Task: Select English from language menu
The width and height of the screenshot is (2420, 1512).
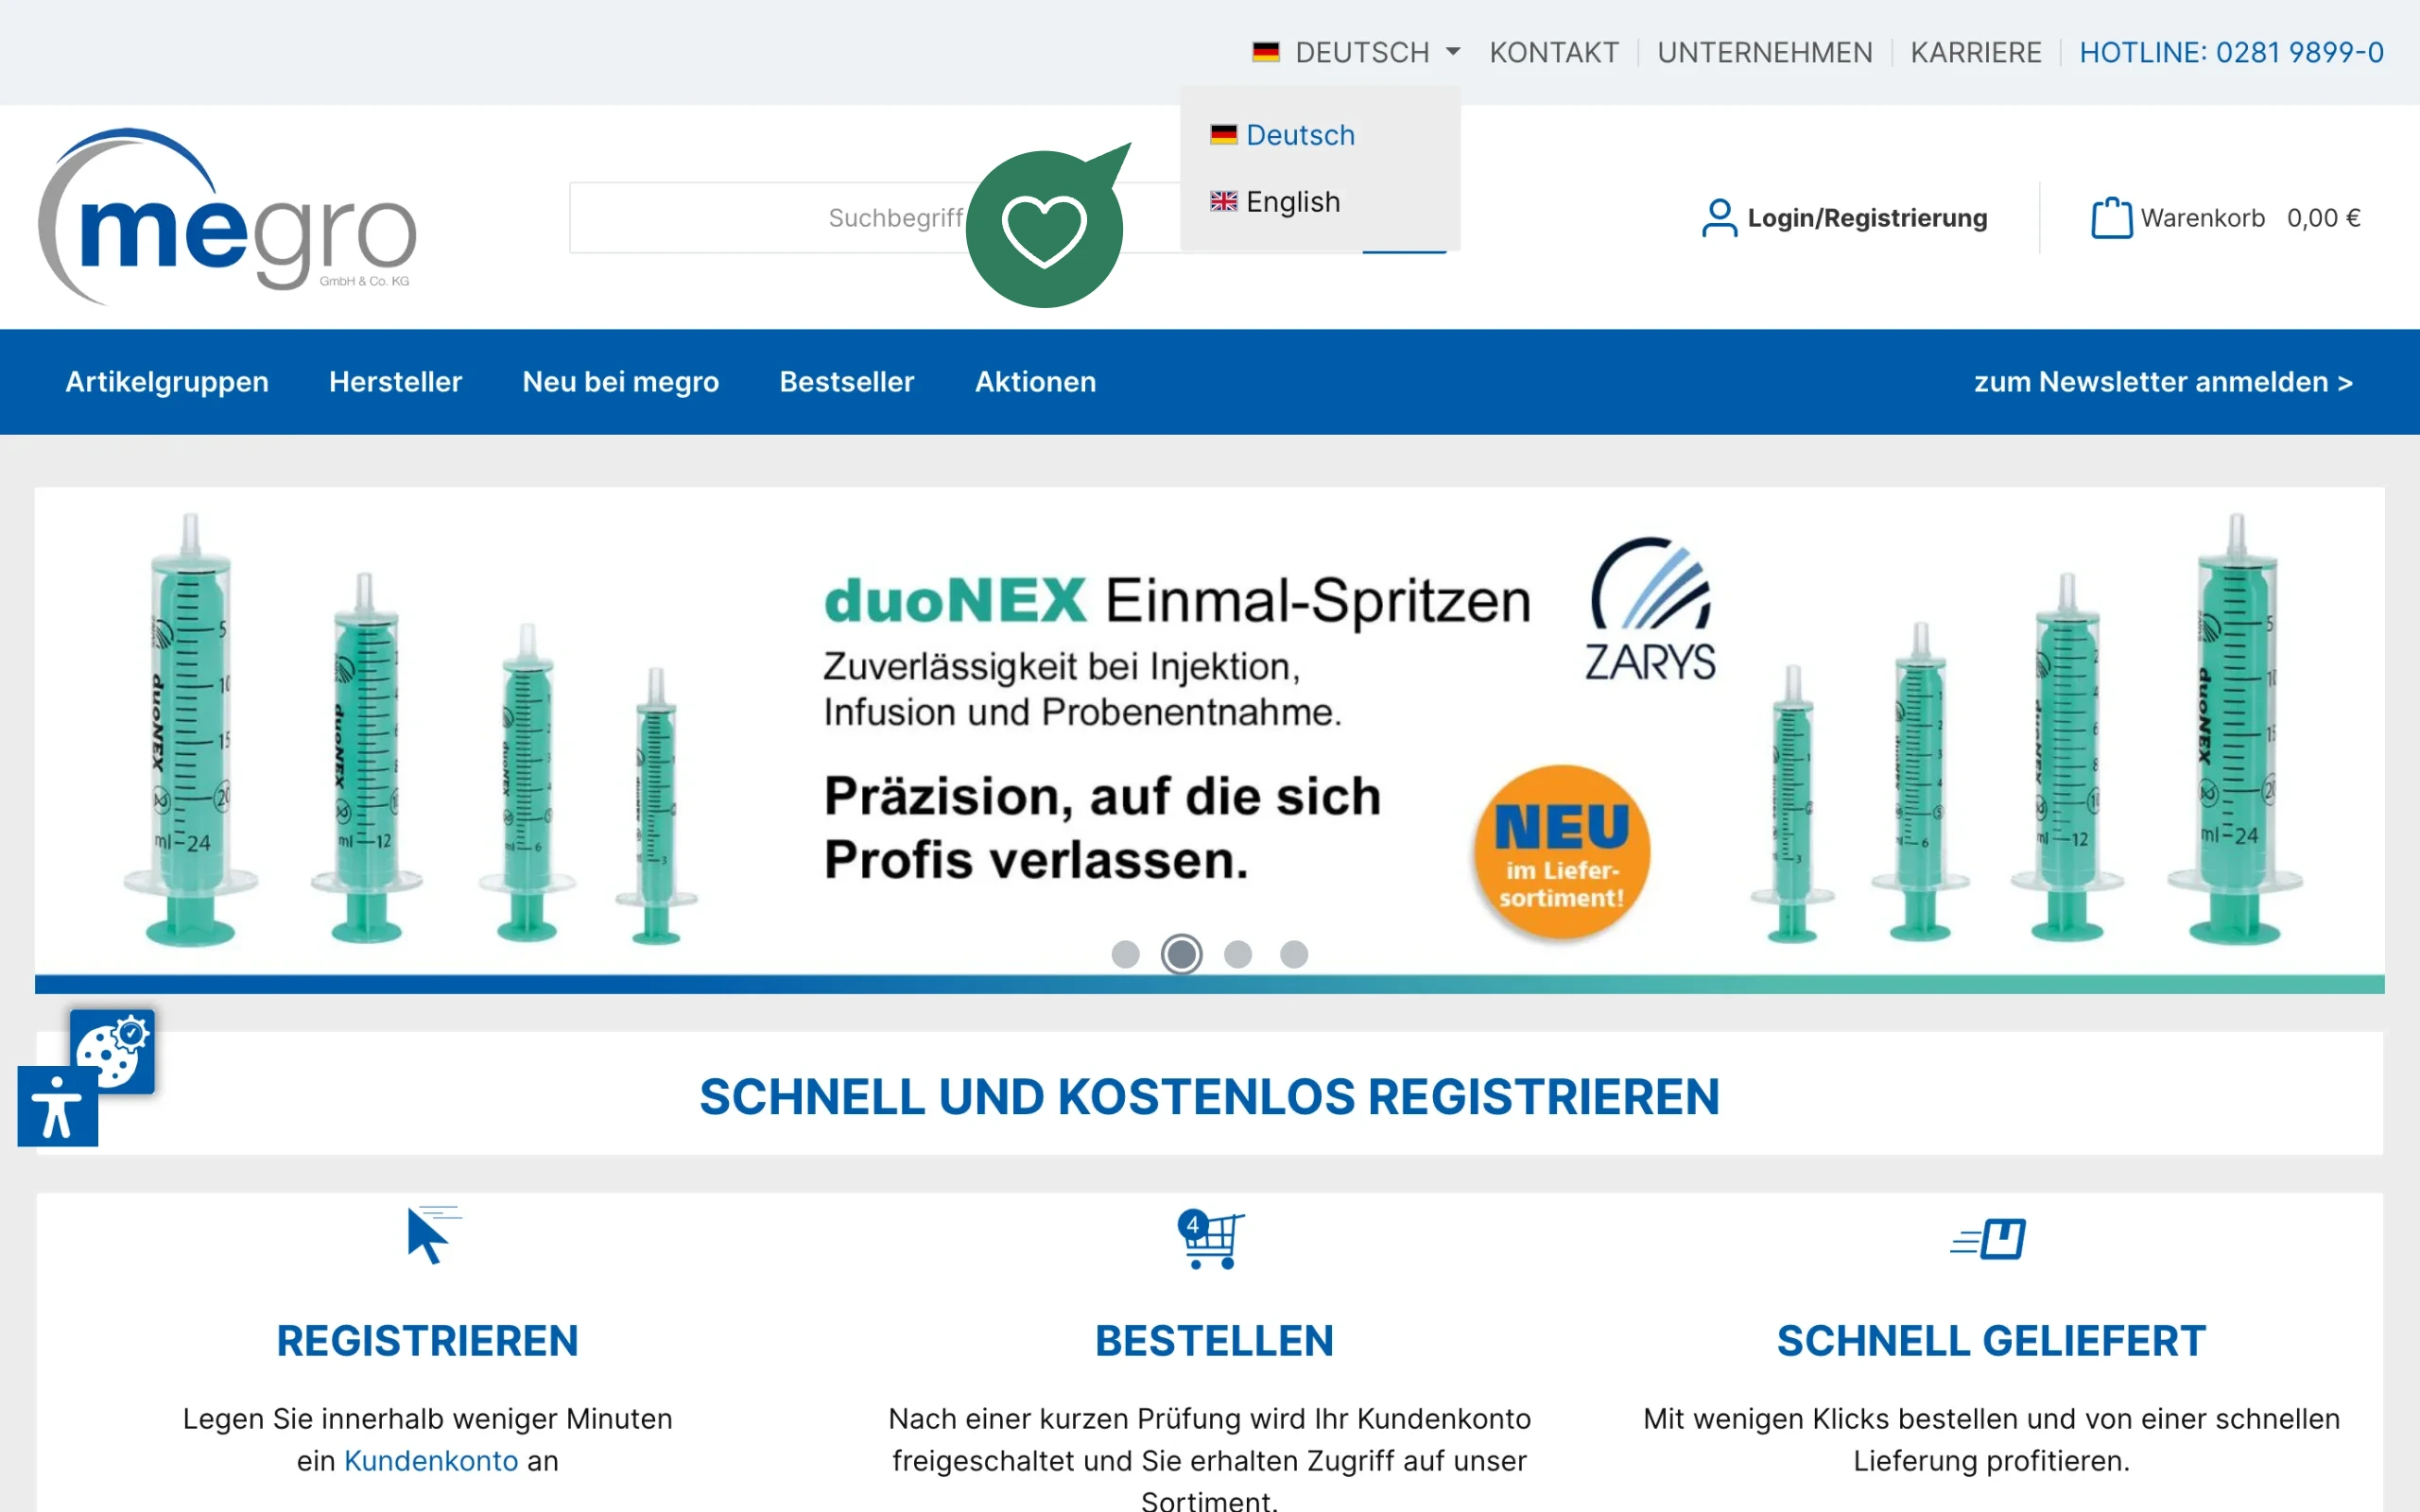Action: [1275, 202]
